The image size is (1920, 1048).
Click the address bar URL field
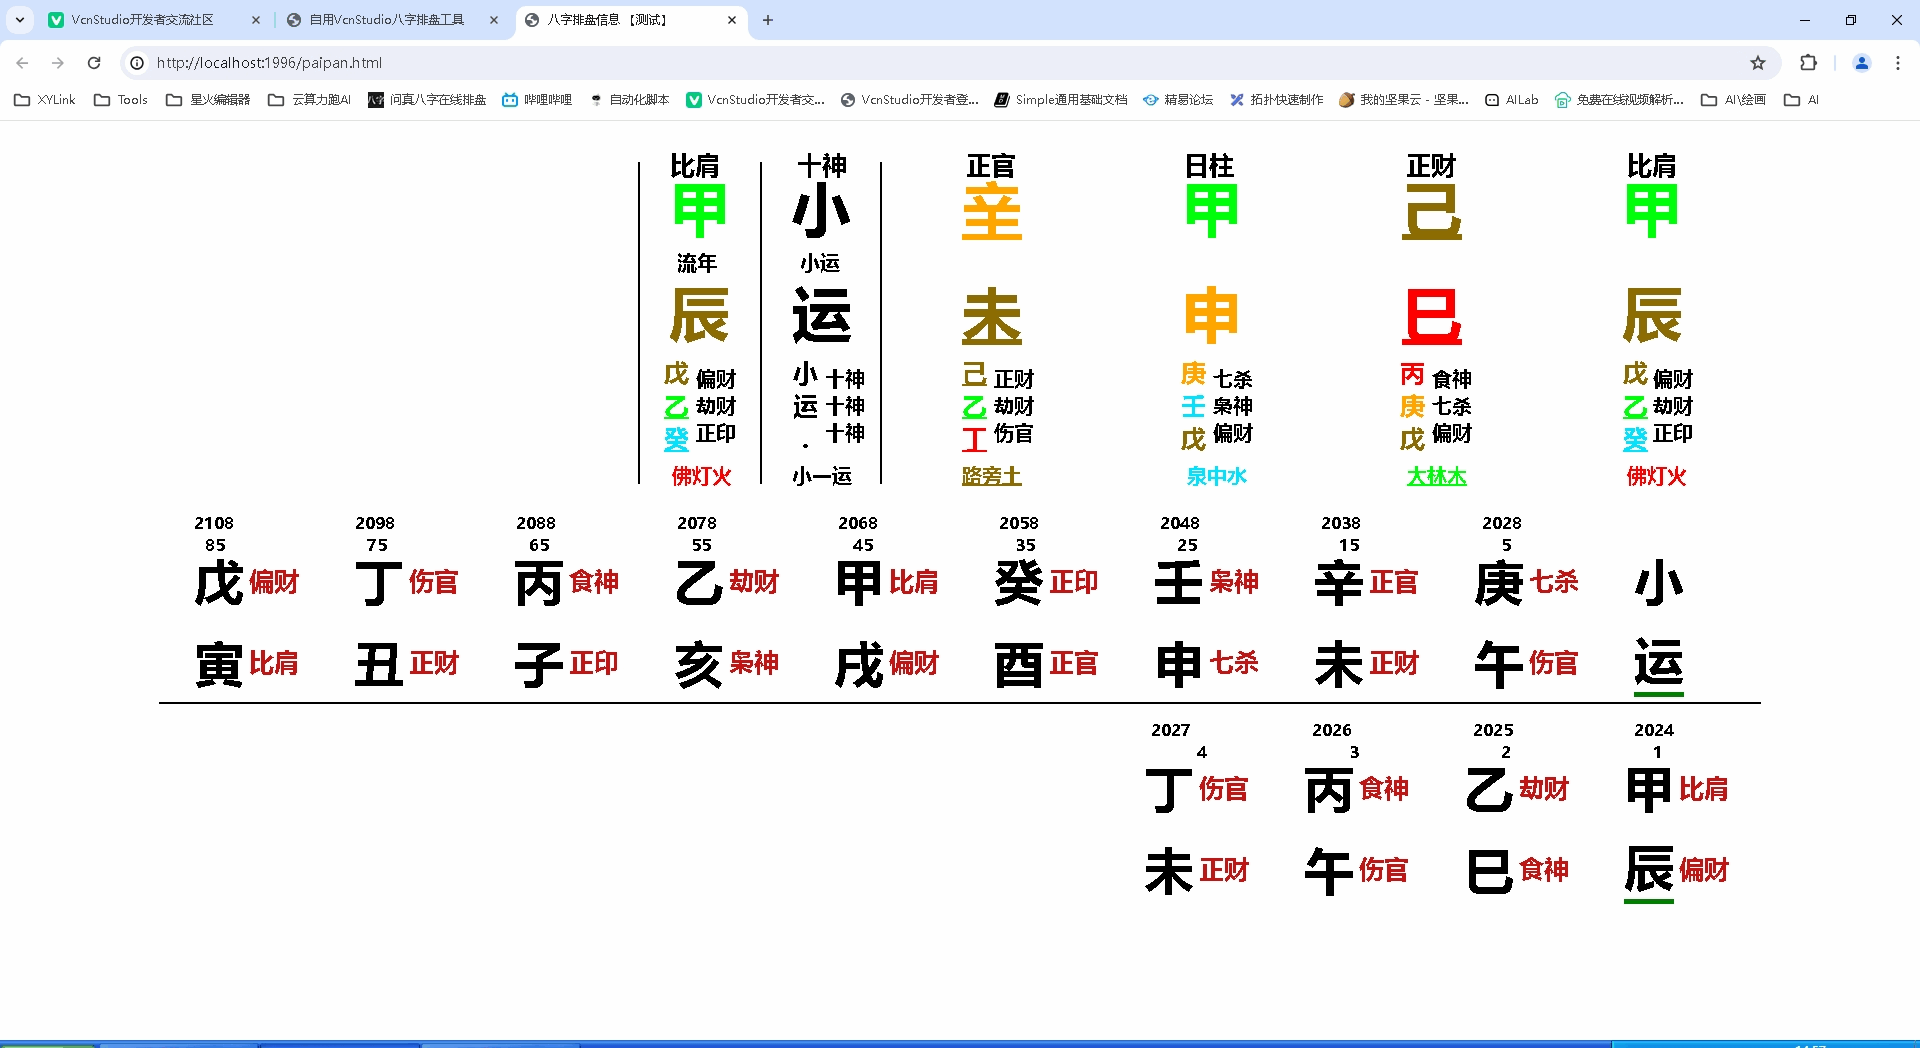900,63
